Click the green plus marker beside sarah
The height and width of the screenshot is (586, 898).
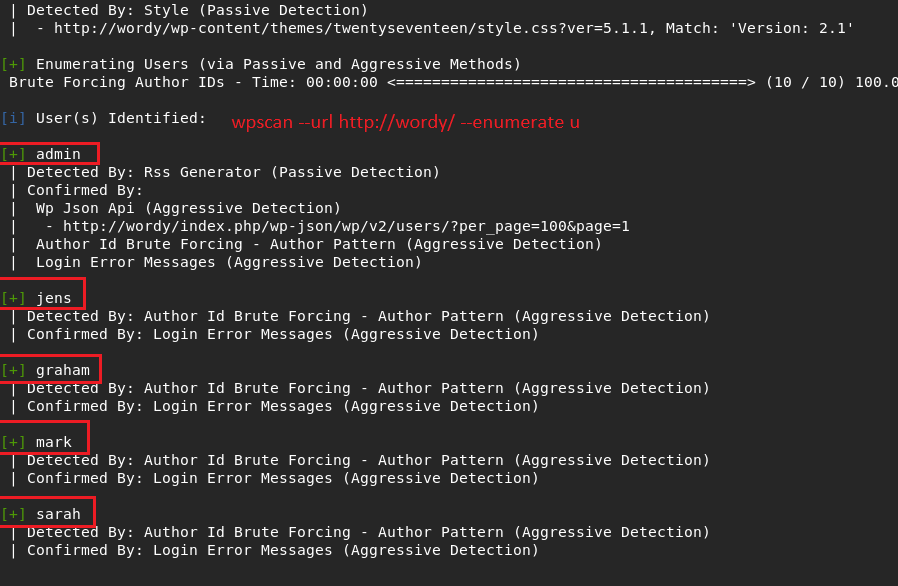[13, 514]
